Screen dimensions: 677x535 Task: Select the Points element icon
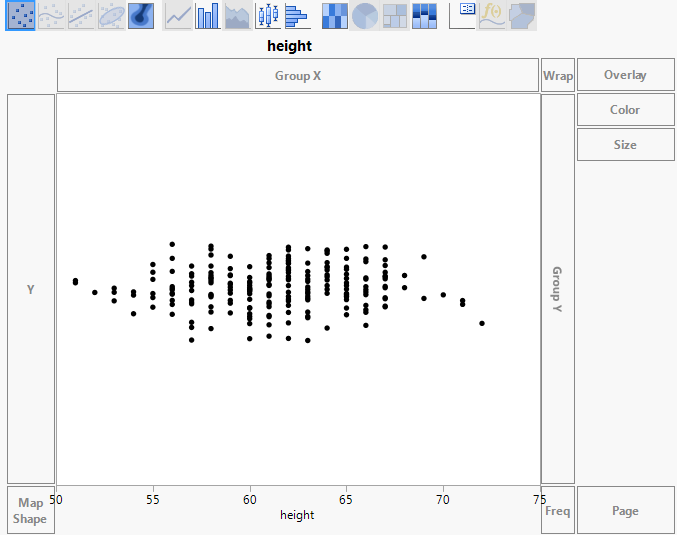point(20,16)
